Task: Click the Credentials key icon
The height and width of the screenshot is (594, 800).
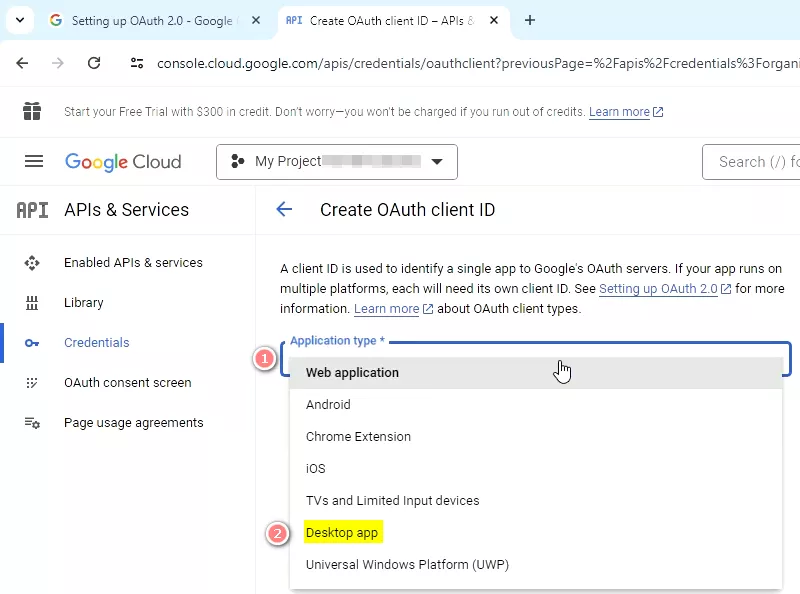Action: pos(32,343)
